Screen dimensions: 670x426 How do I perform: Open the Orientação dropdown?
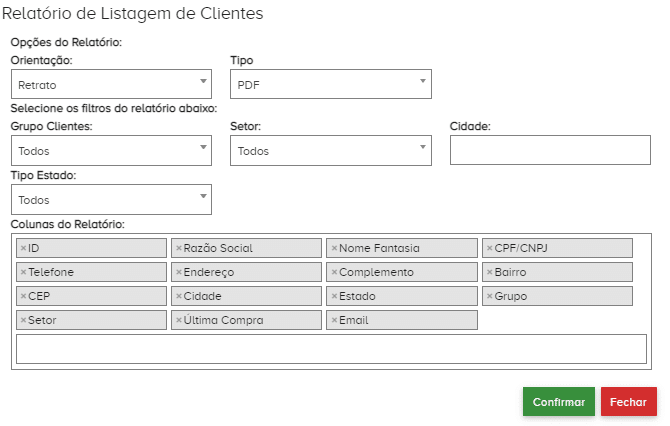tap(111, 85)
